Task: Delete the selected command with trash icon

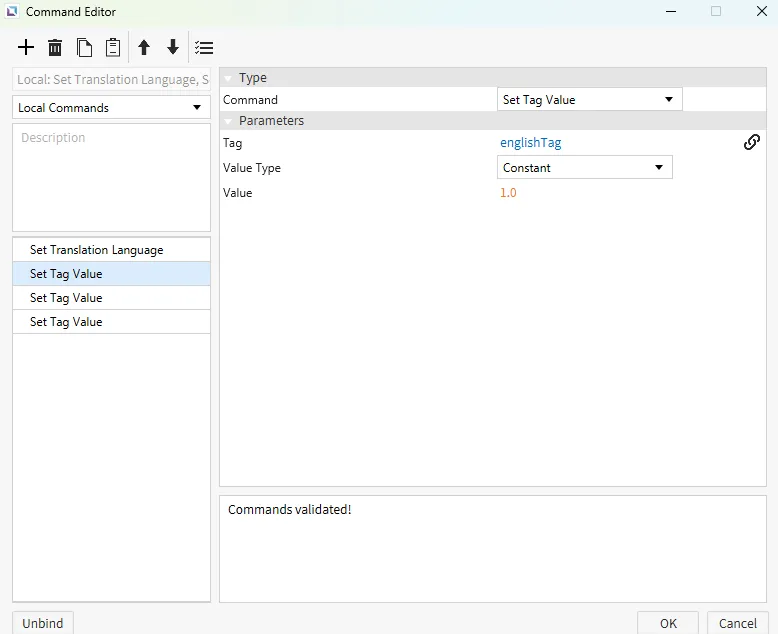Action: [55, 48]
